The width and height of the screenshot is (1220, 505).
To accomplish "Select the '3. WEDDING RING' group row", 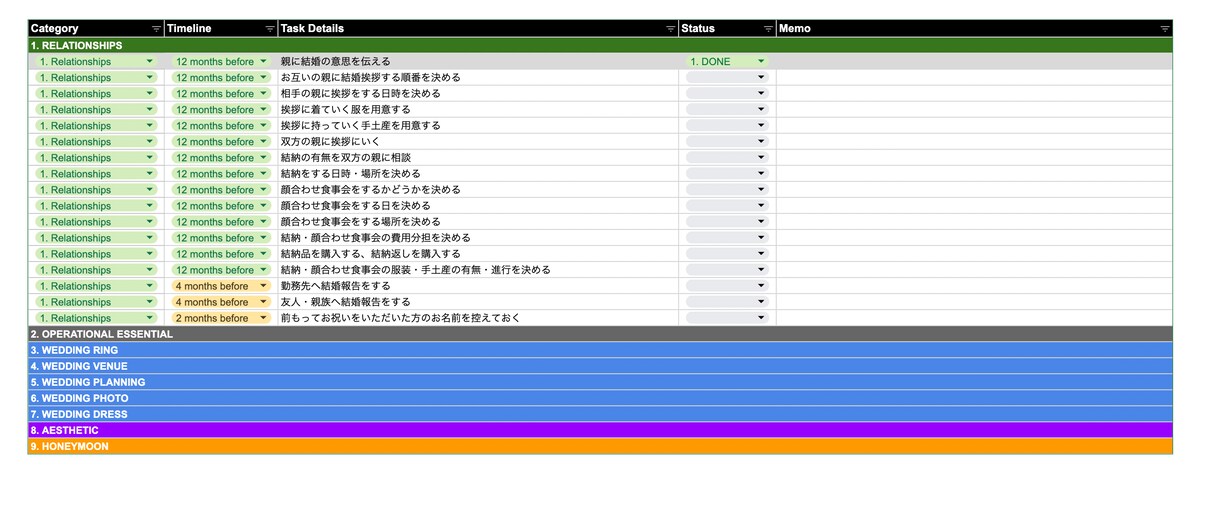I will tap(600, 350).
